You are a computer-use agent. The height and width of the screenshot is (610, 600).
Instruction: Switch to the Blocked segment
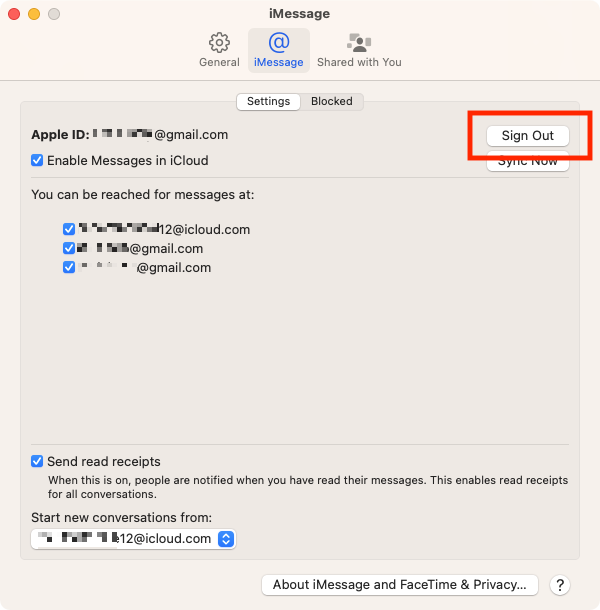click(332, 102)
